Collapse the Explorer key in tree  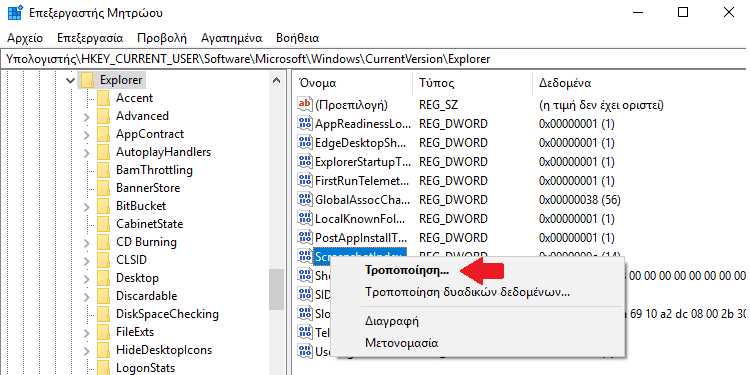click(x=71, y=80)
